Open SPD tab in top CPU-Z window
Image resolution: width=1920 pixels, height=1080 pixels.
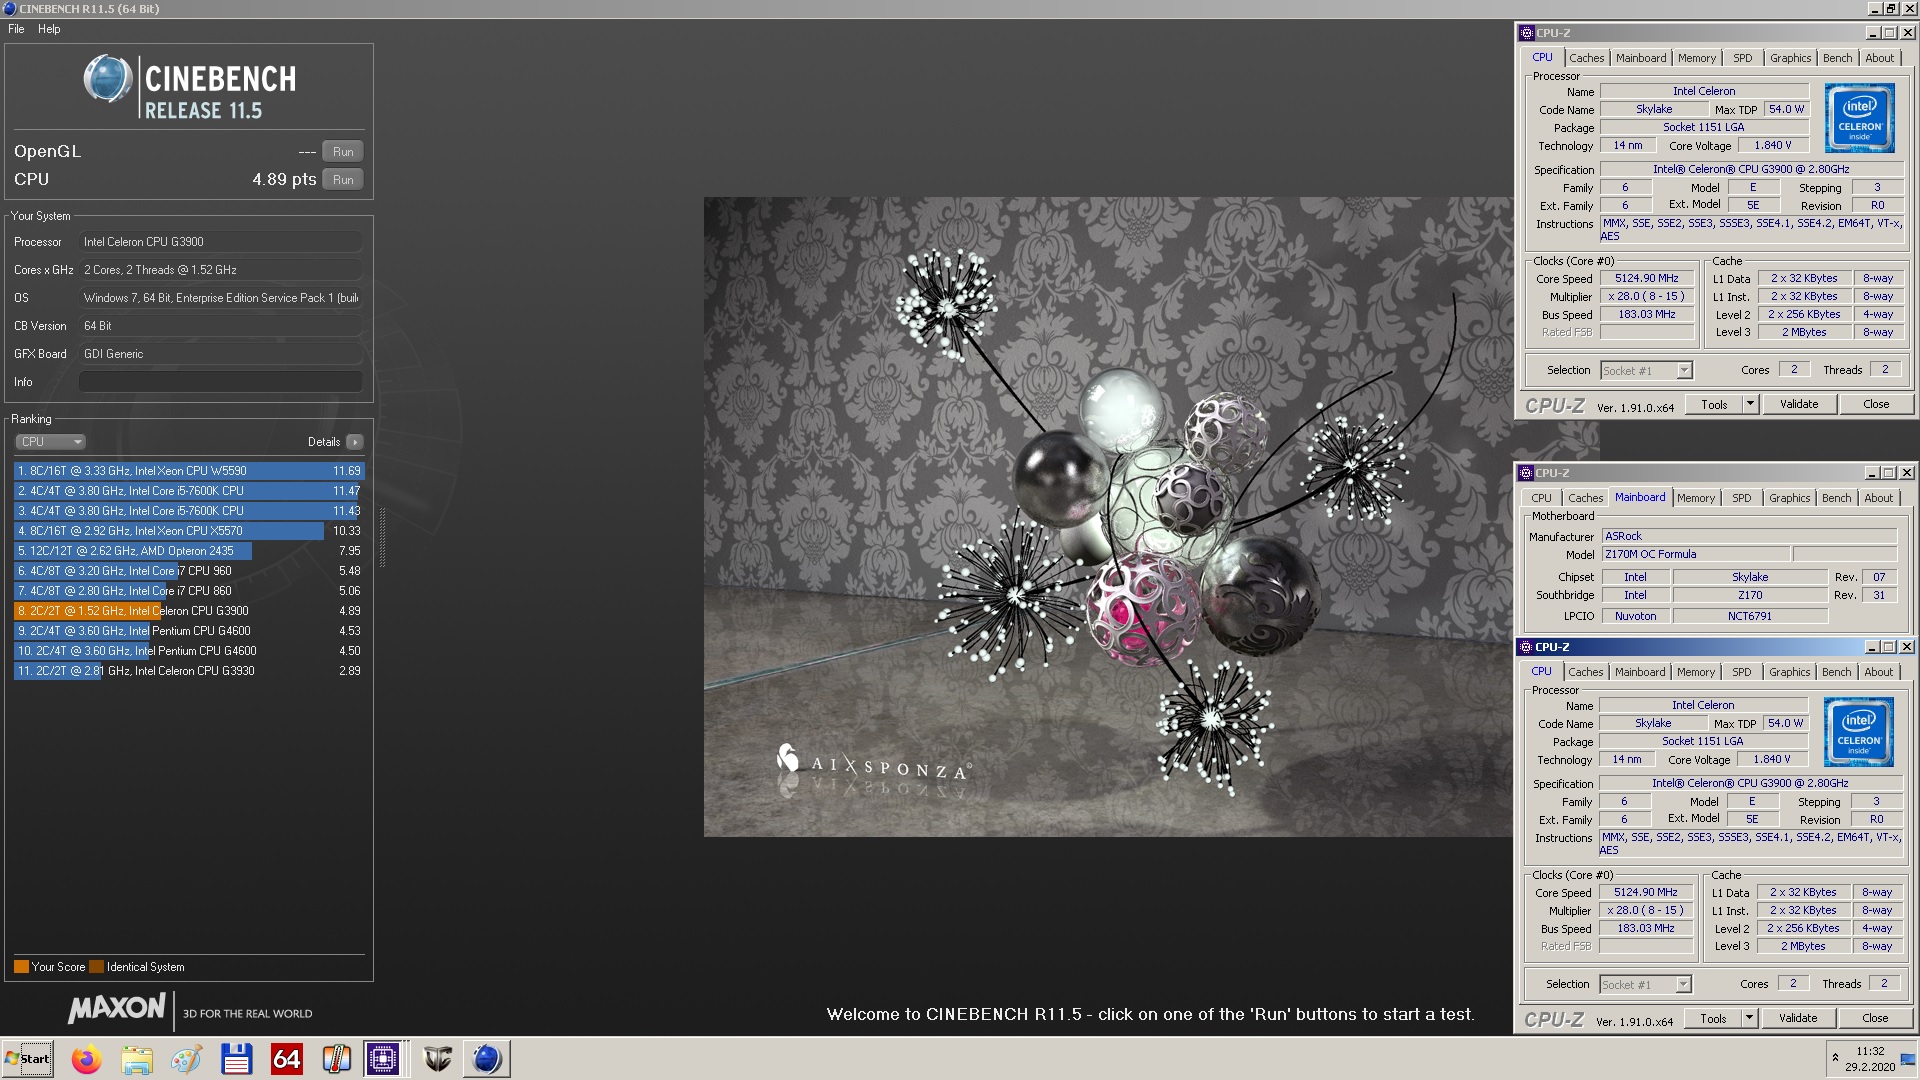[1743, 58]
